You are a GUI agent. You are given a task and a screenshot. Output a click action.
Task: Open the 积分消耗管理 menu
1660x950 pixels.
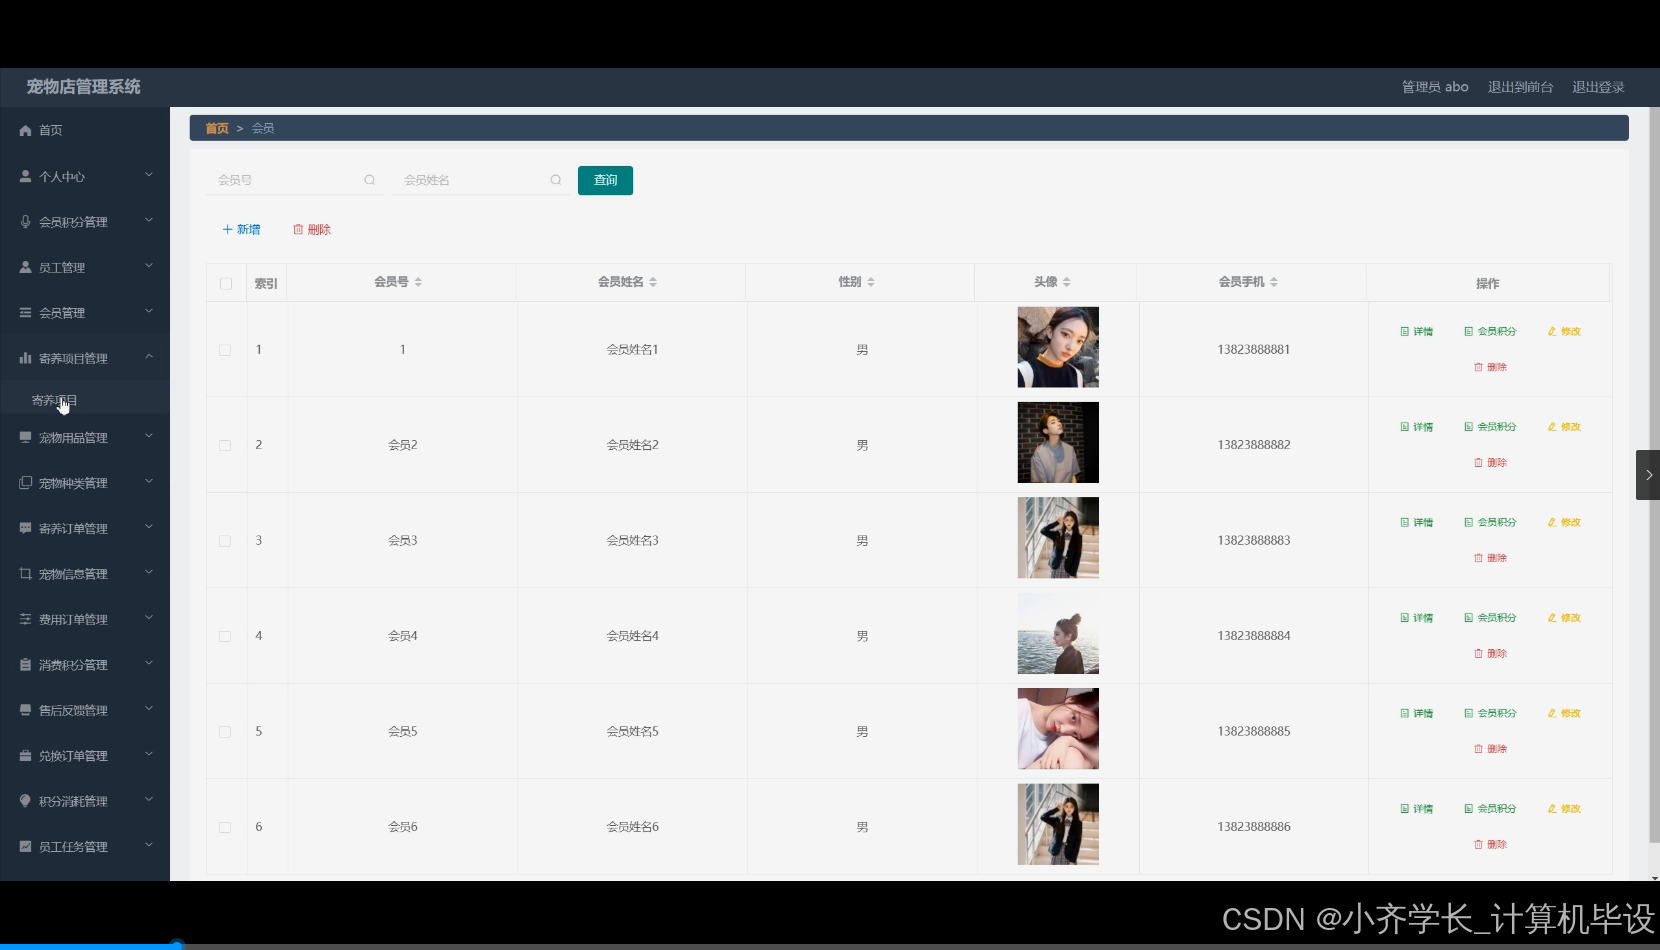click(85, 801)
